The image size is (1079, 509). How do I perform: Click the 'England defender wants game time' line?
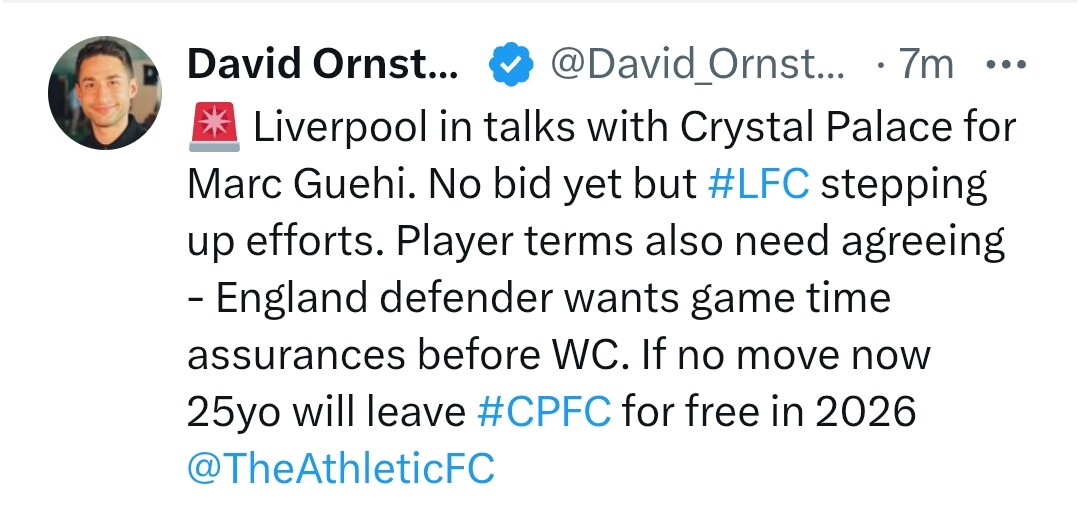(538, 298)
